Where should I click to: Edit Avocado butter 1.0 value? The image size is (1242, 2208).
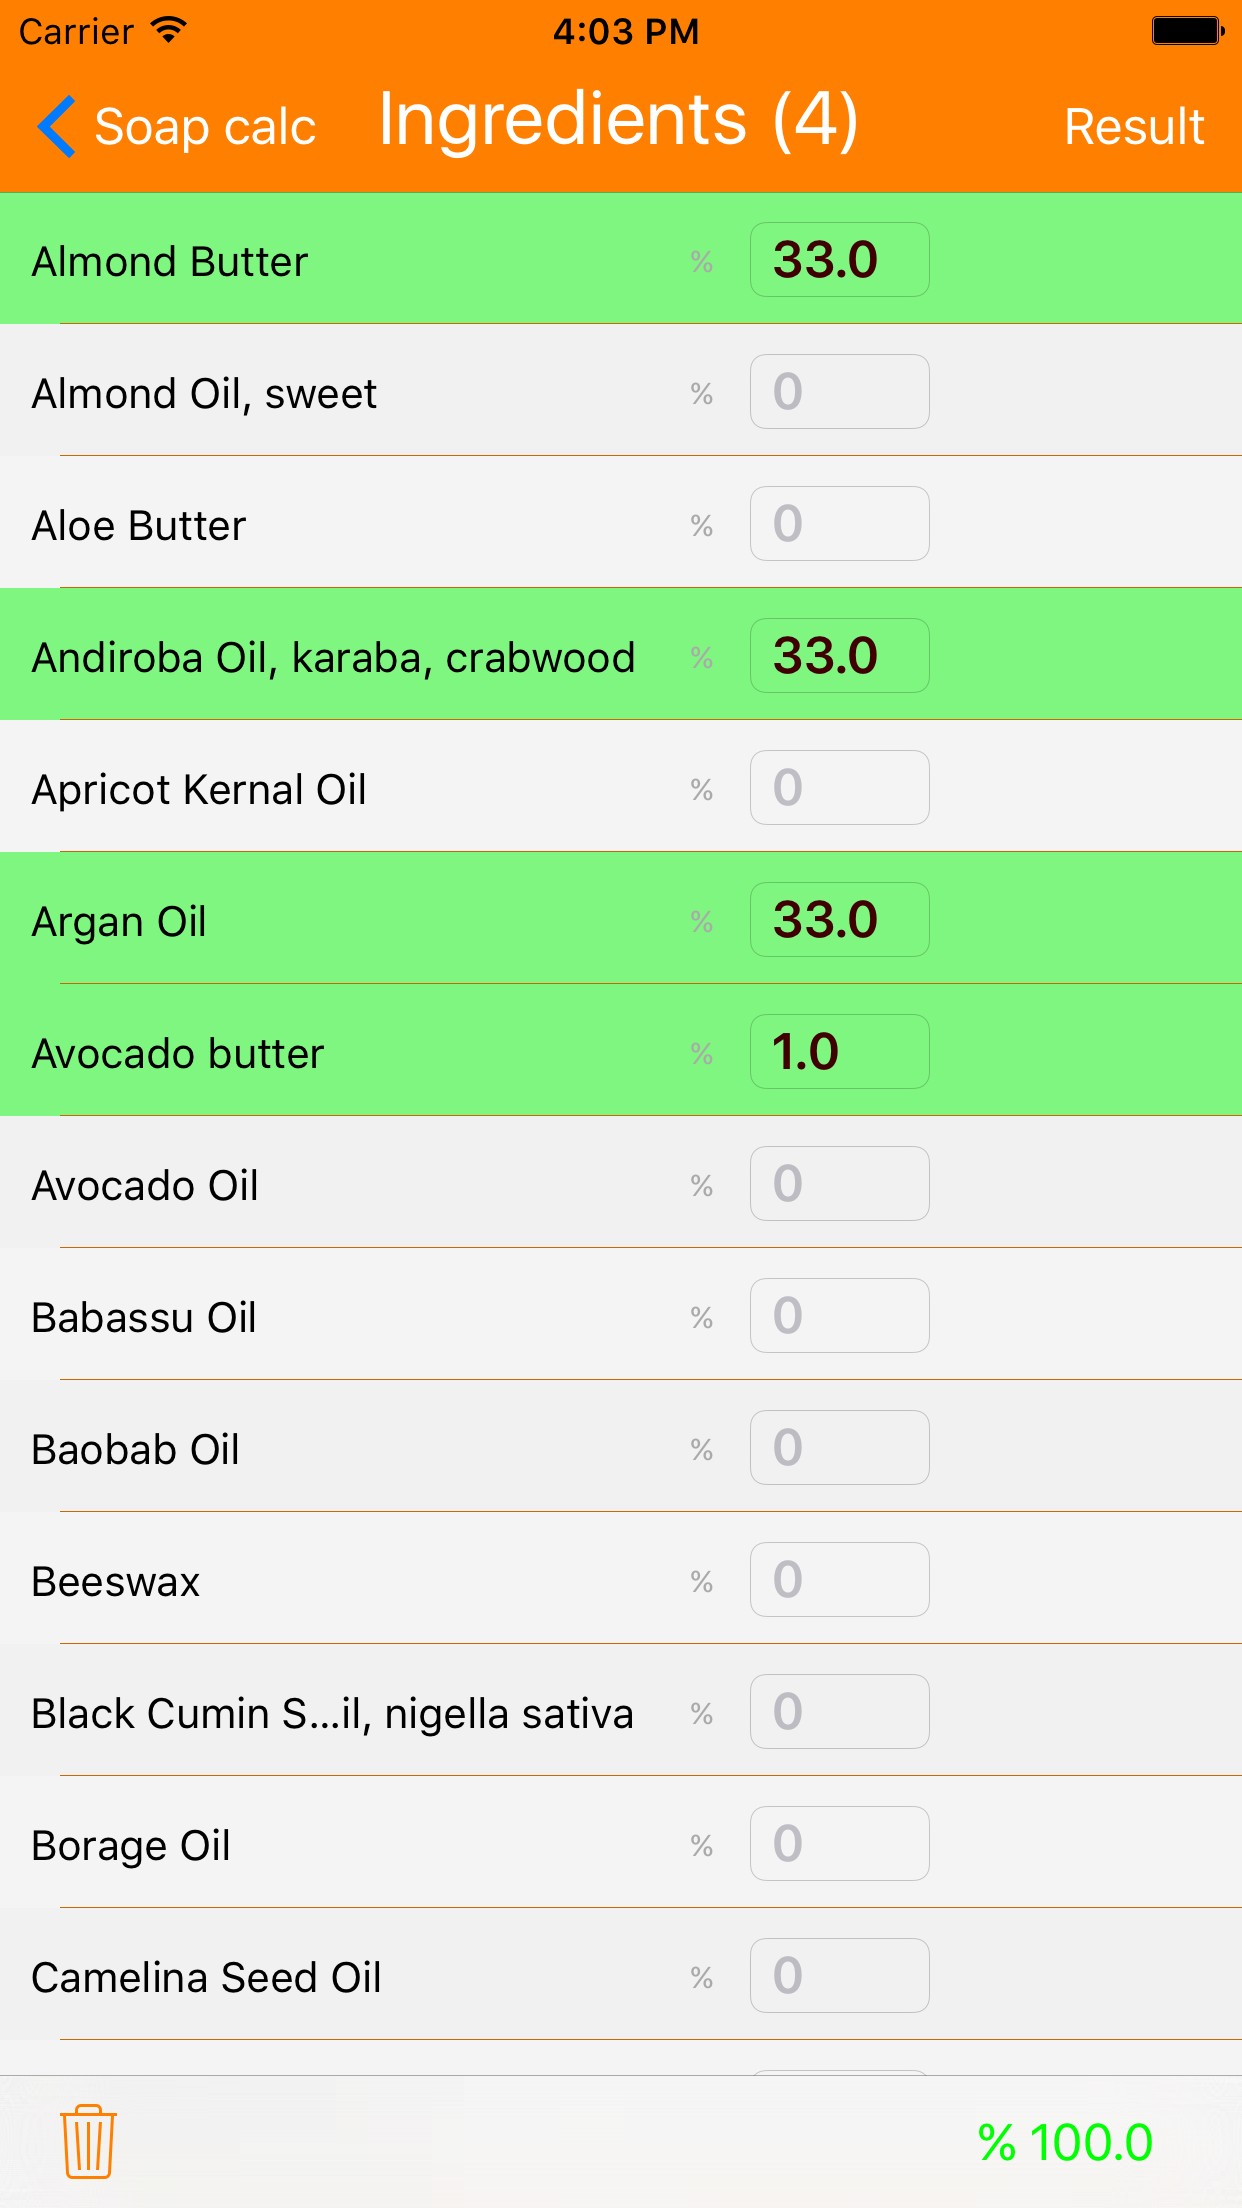coord(839,1052)
